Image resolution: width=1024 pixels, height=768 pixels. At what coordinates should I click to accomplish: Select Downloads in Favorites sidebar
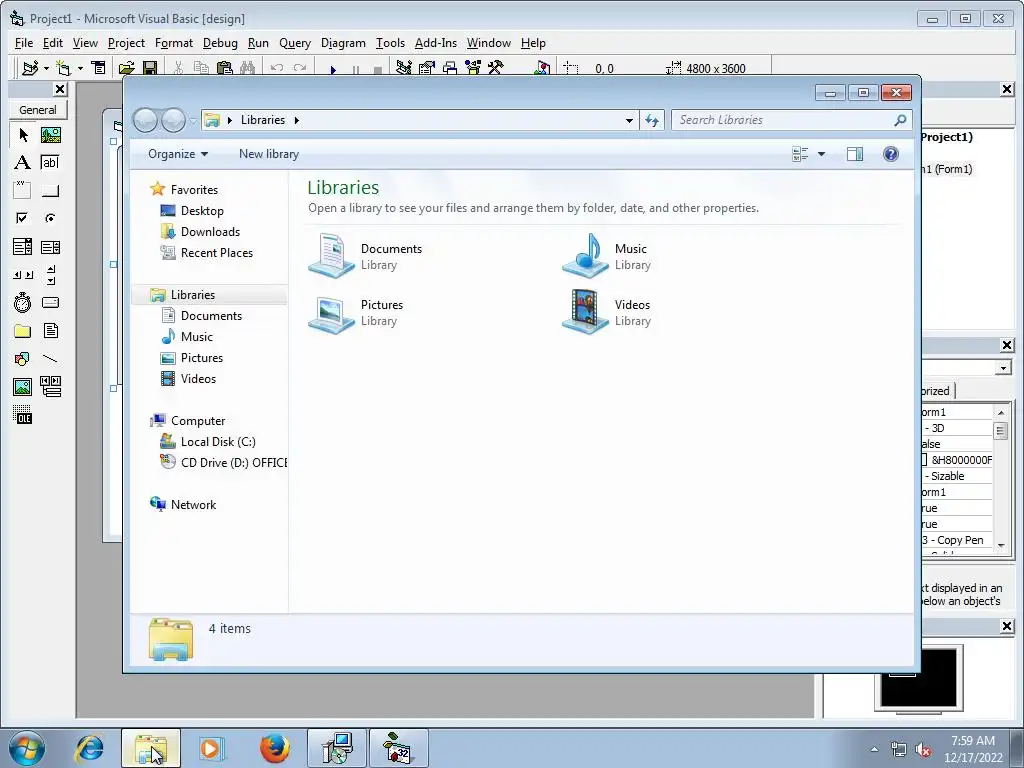coord(210,232)
